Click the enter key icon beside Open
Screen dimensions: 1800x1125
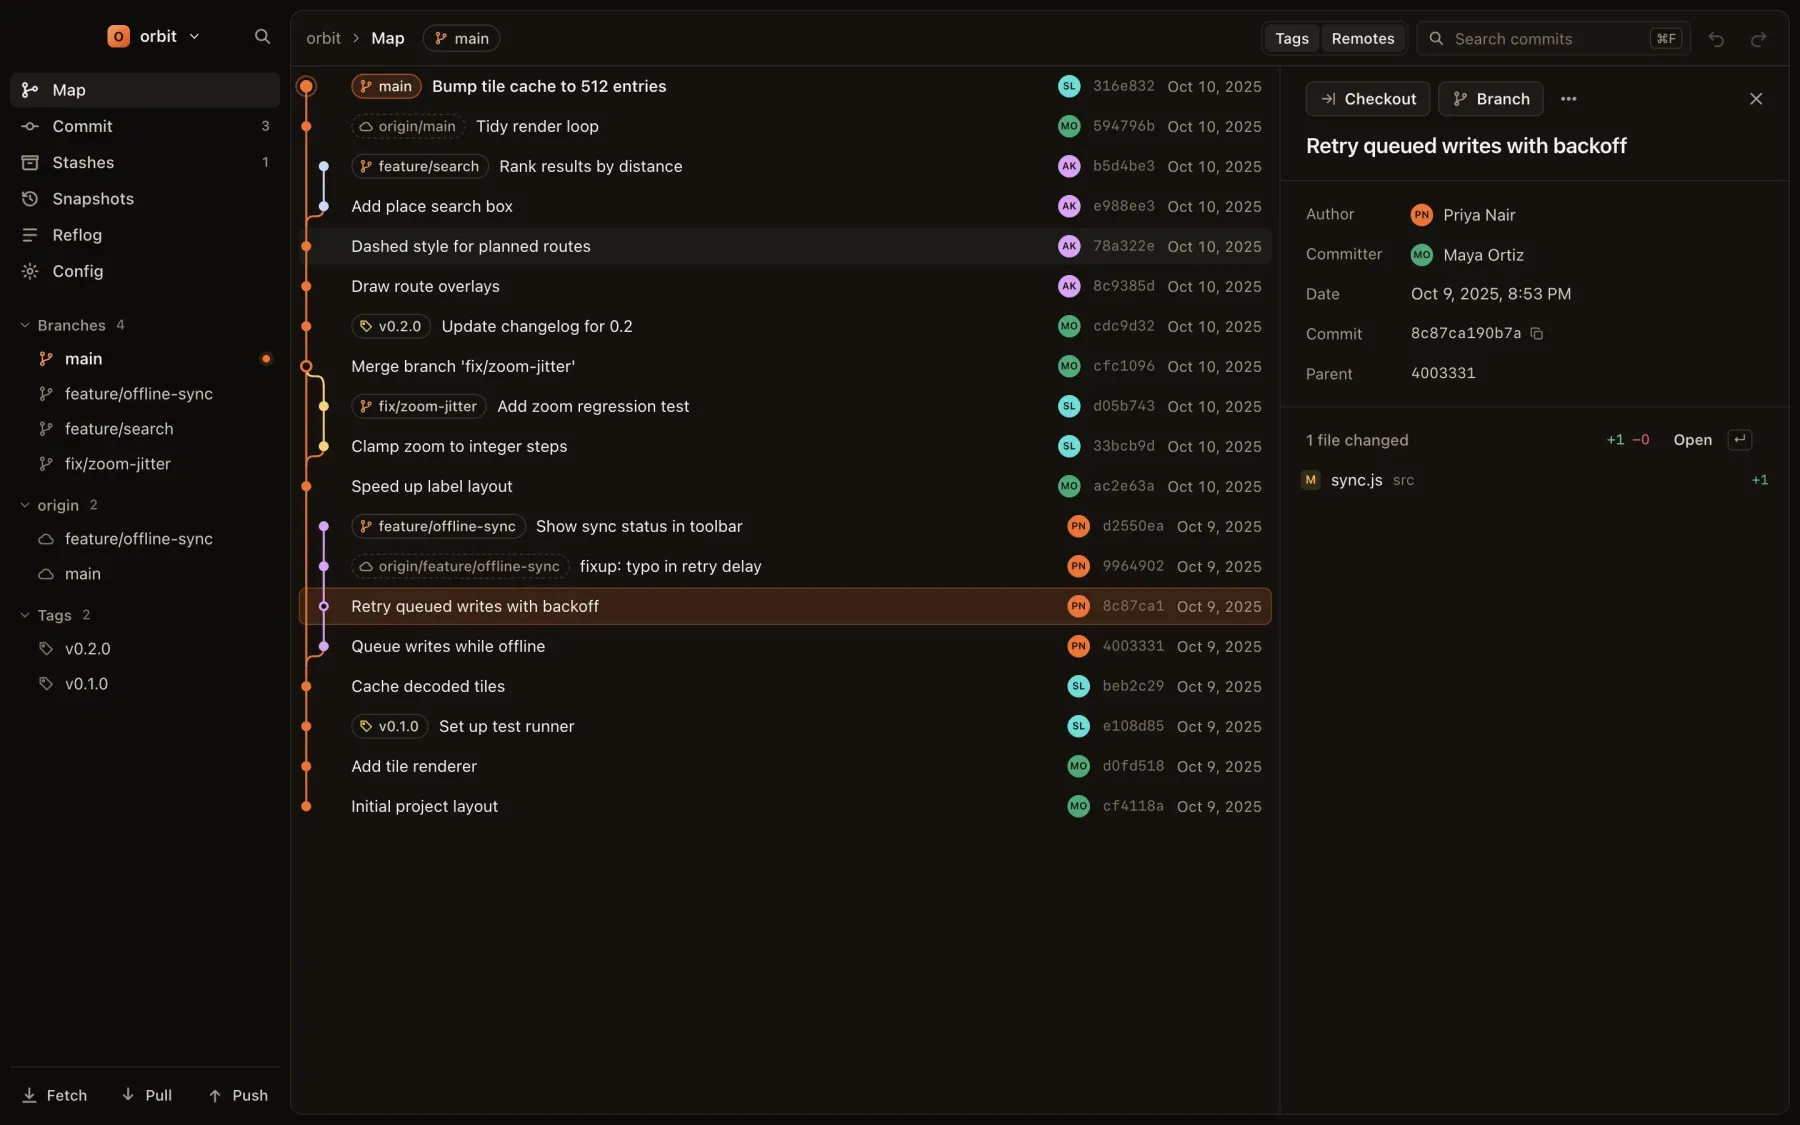1740,440
